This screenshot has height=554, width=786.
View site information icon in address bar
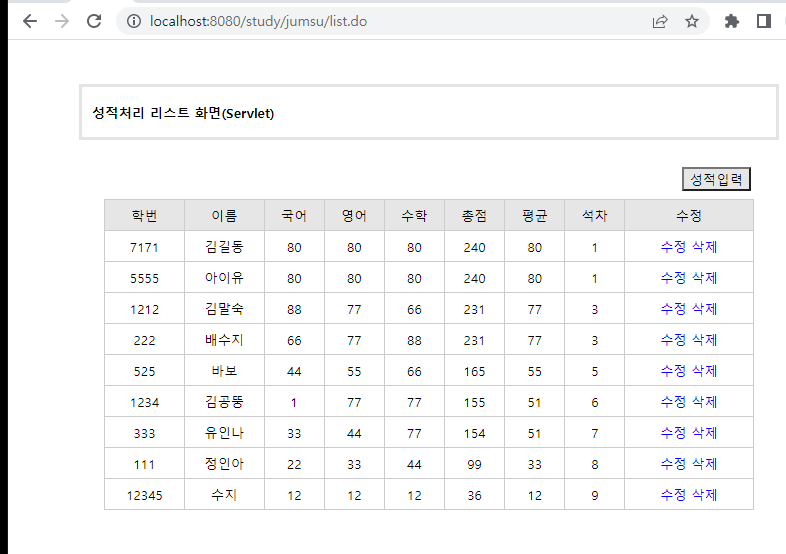[x=133, y=21]
